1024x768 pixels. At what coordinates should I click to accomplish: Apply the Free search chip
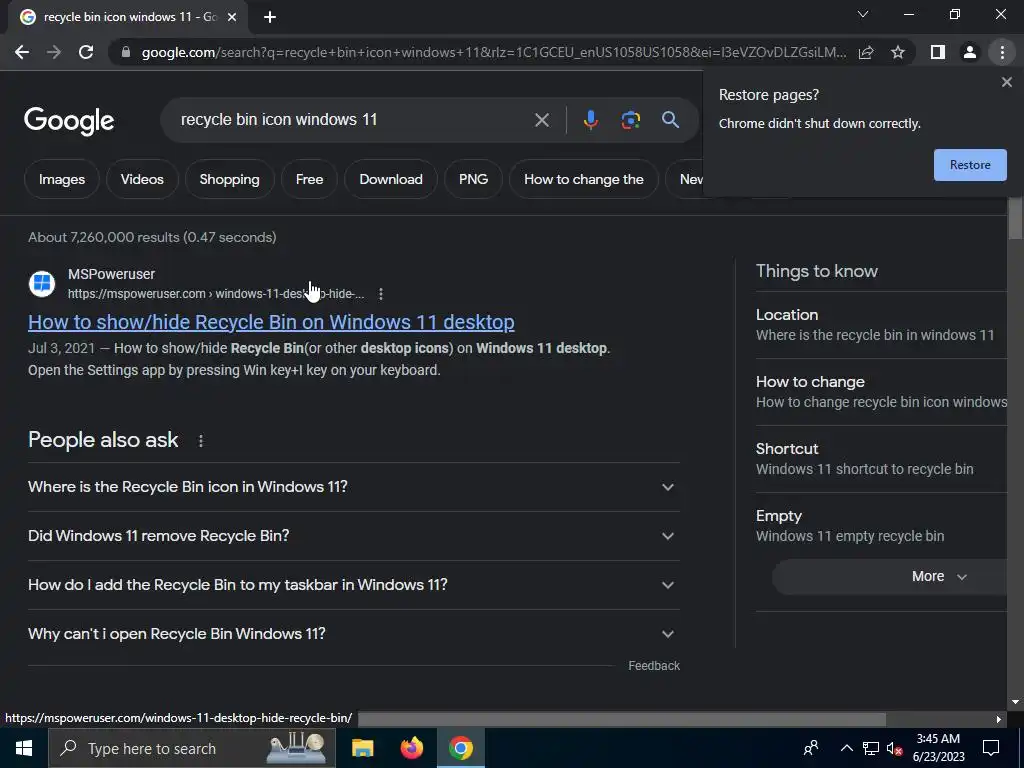click(x=310, y=179)
